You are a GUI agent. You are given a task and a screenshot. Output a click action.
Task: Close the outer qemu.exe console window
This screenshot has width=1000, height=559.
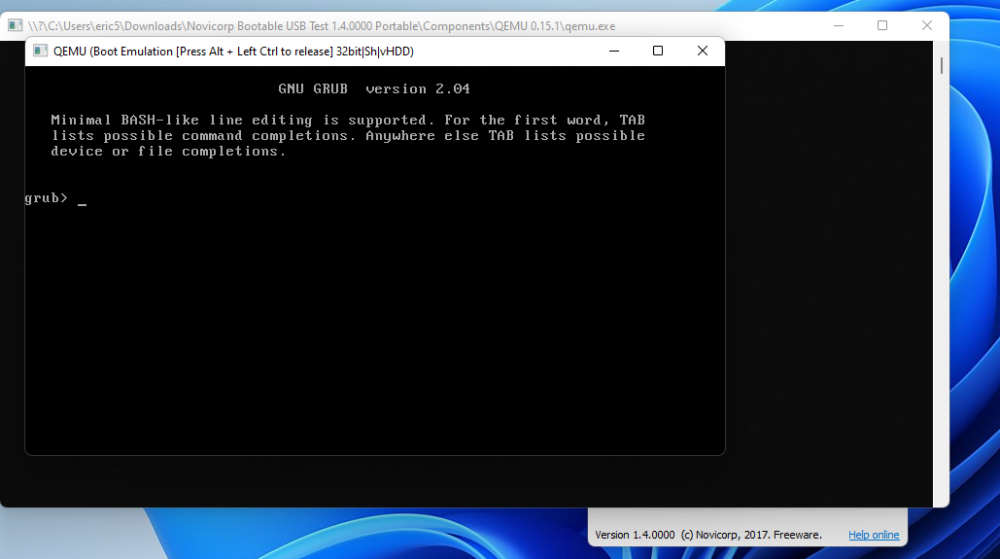click(x=927, y=25)
